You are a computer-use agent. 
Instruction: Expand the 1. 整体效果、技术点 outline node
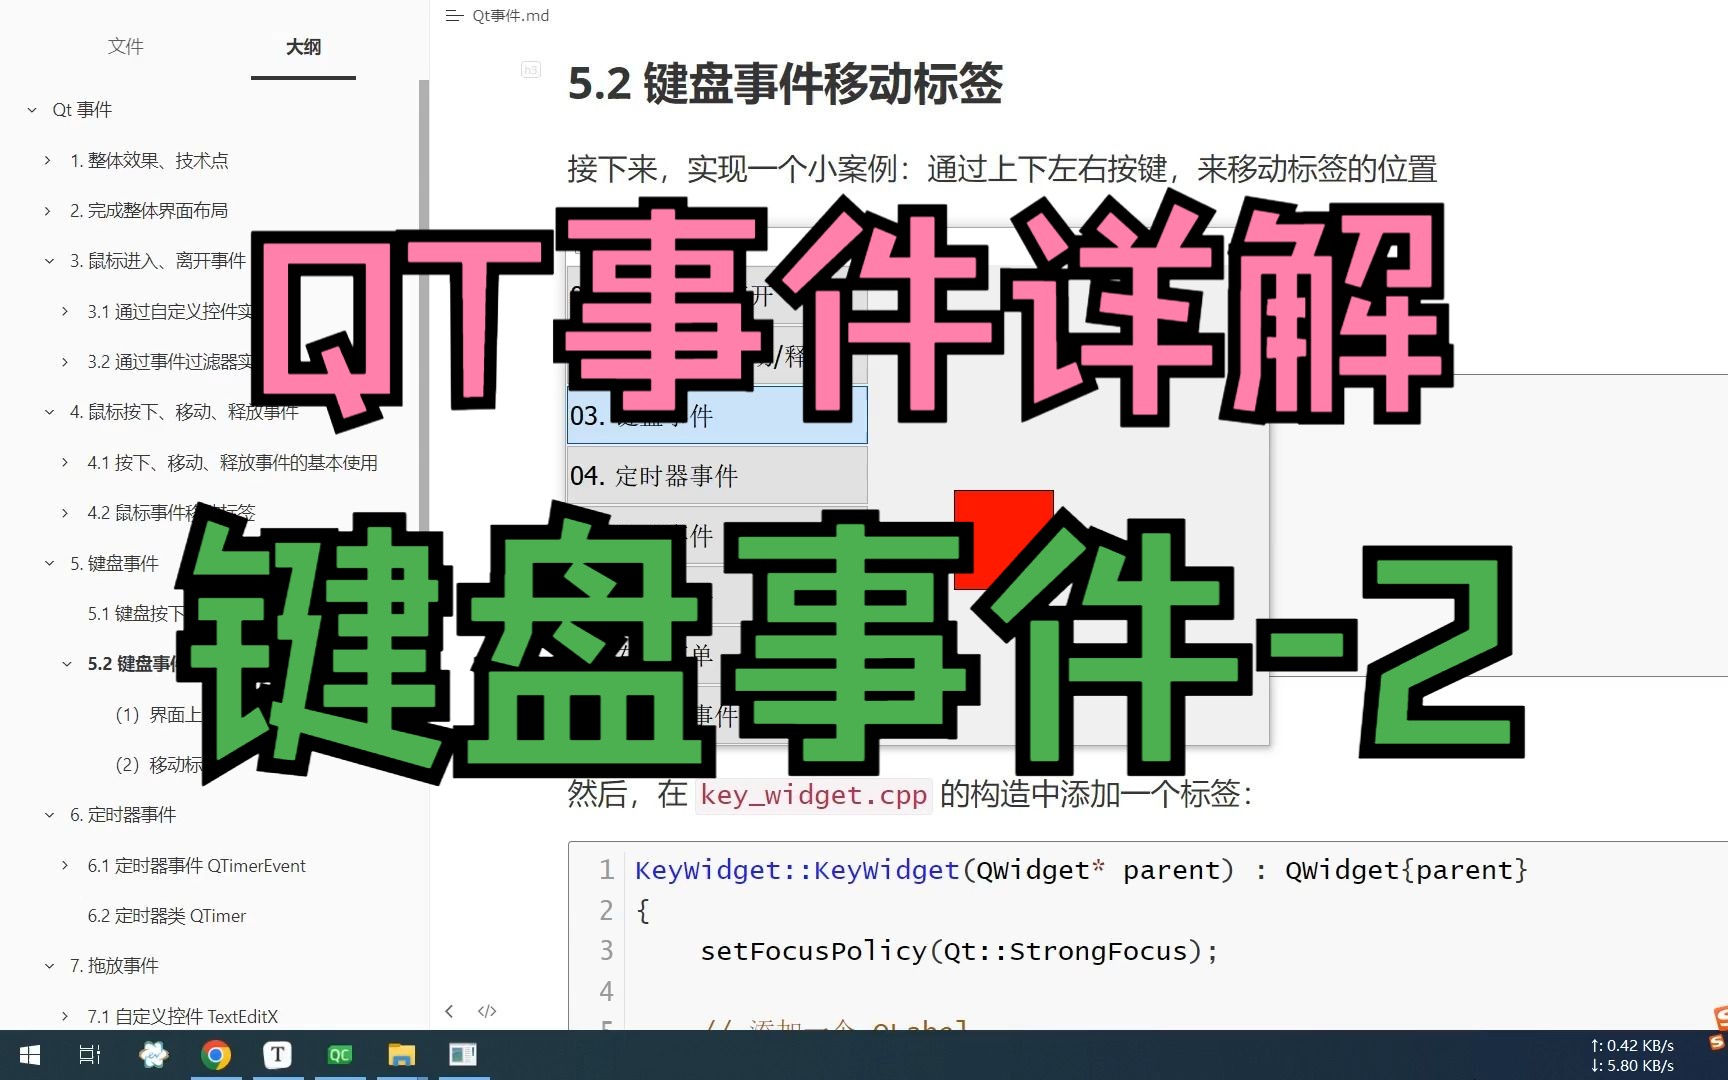tap(48, 160)
